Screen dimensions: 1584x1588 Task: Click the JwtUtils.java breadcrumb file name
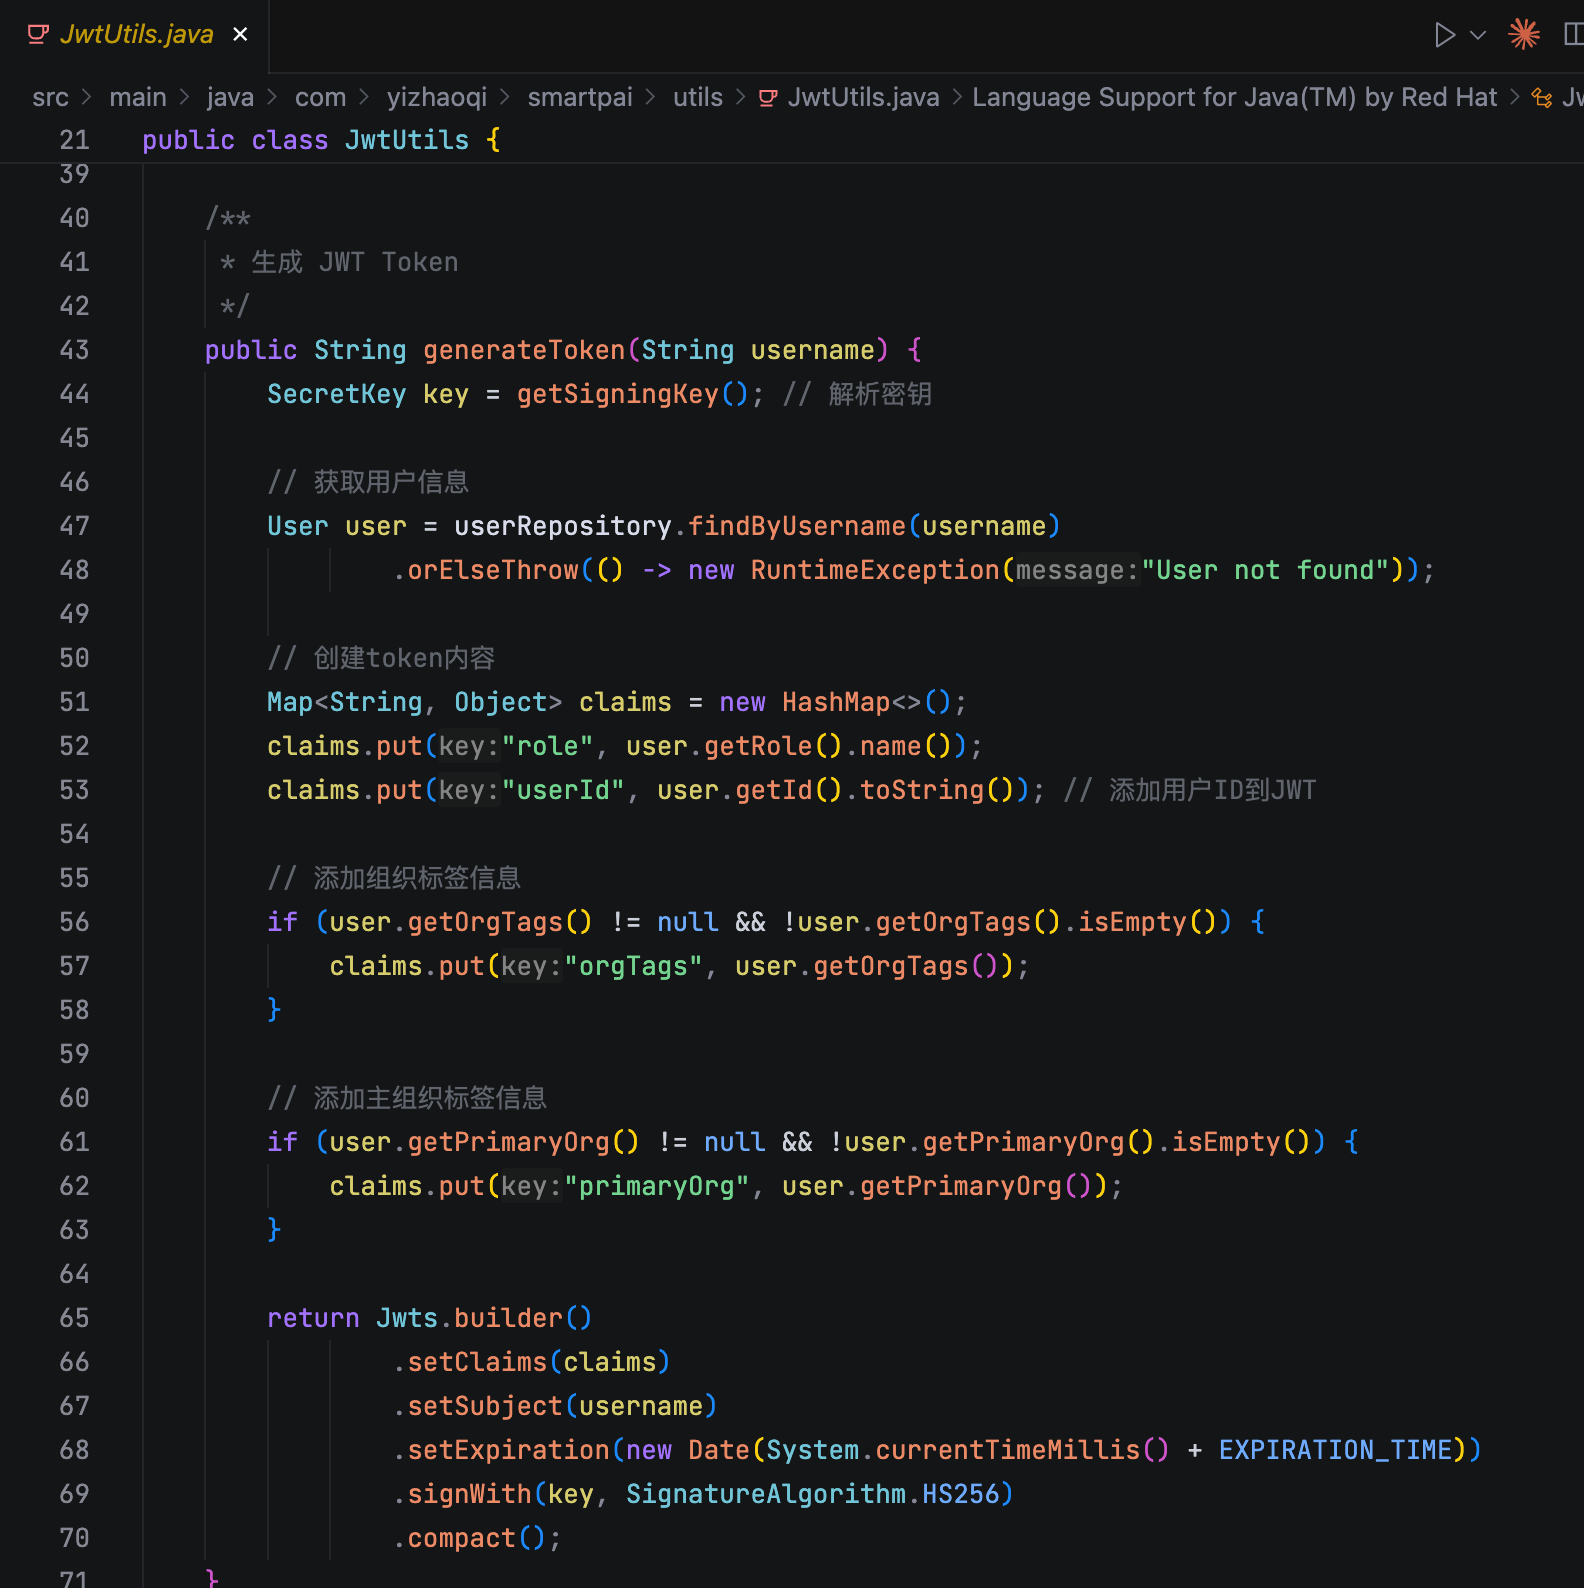(x=864, y=97)
